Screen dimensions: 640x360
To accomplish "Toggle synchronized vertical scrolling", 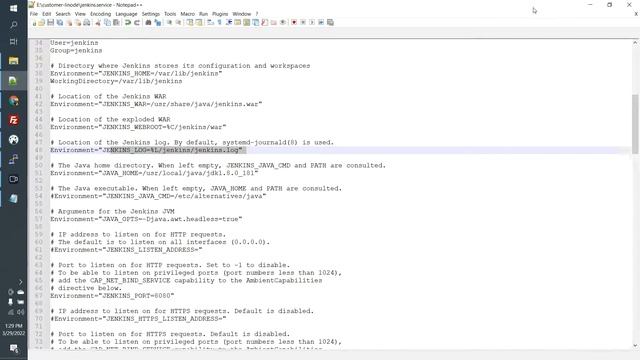I will click(190, 23).
